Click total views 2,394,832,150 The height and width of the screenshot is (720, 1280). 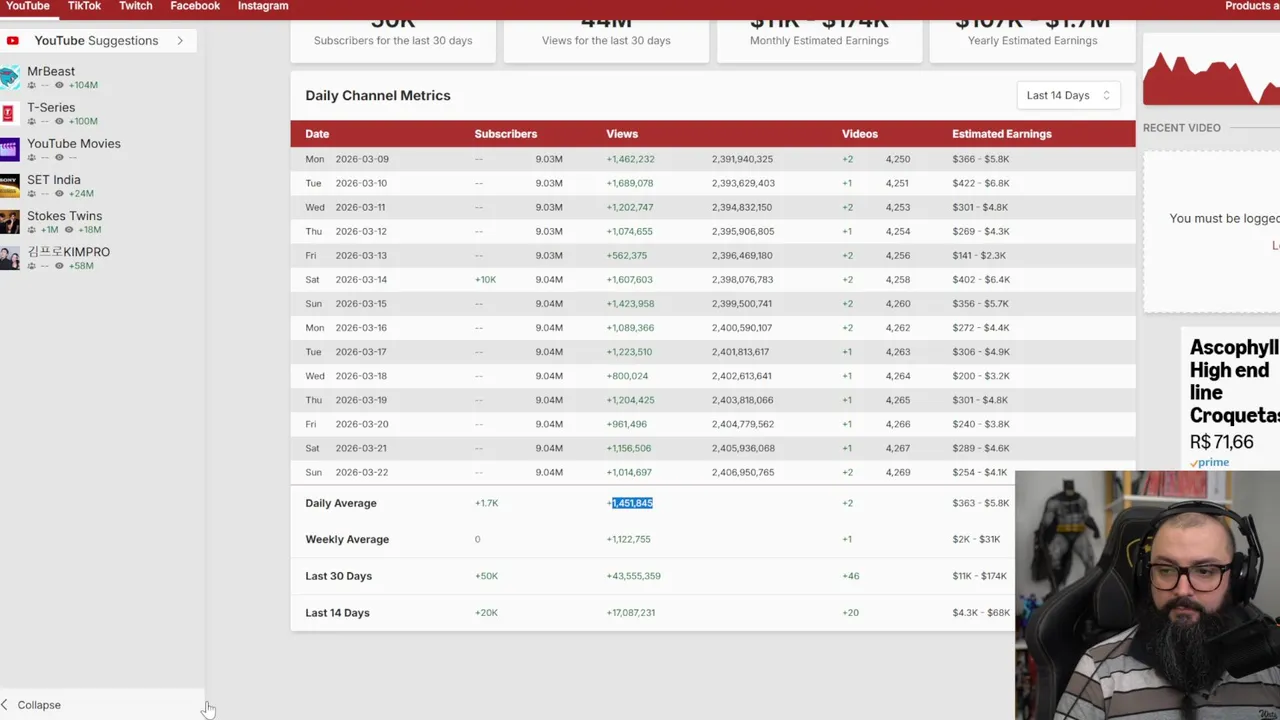[x=742, y=207]
